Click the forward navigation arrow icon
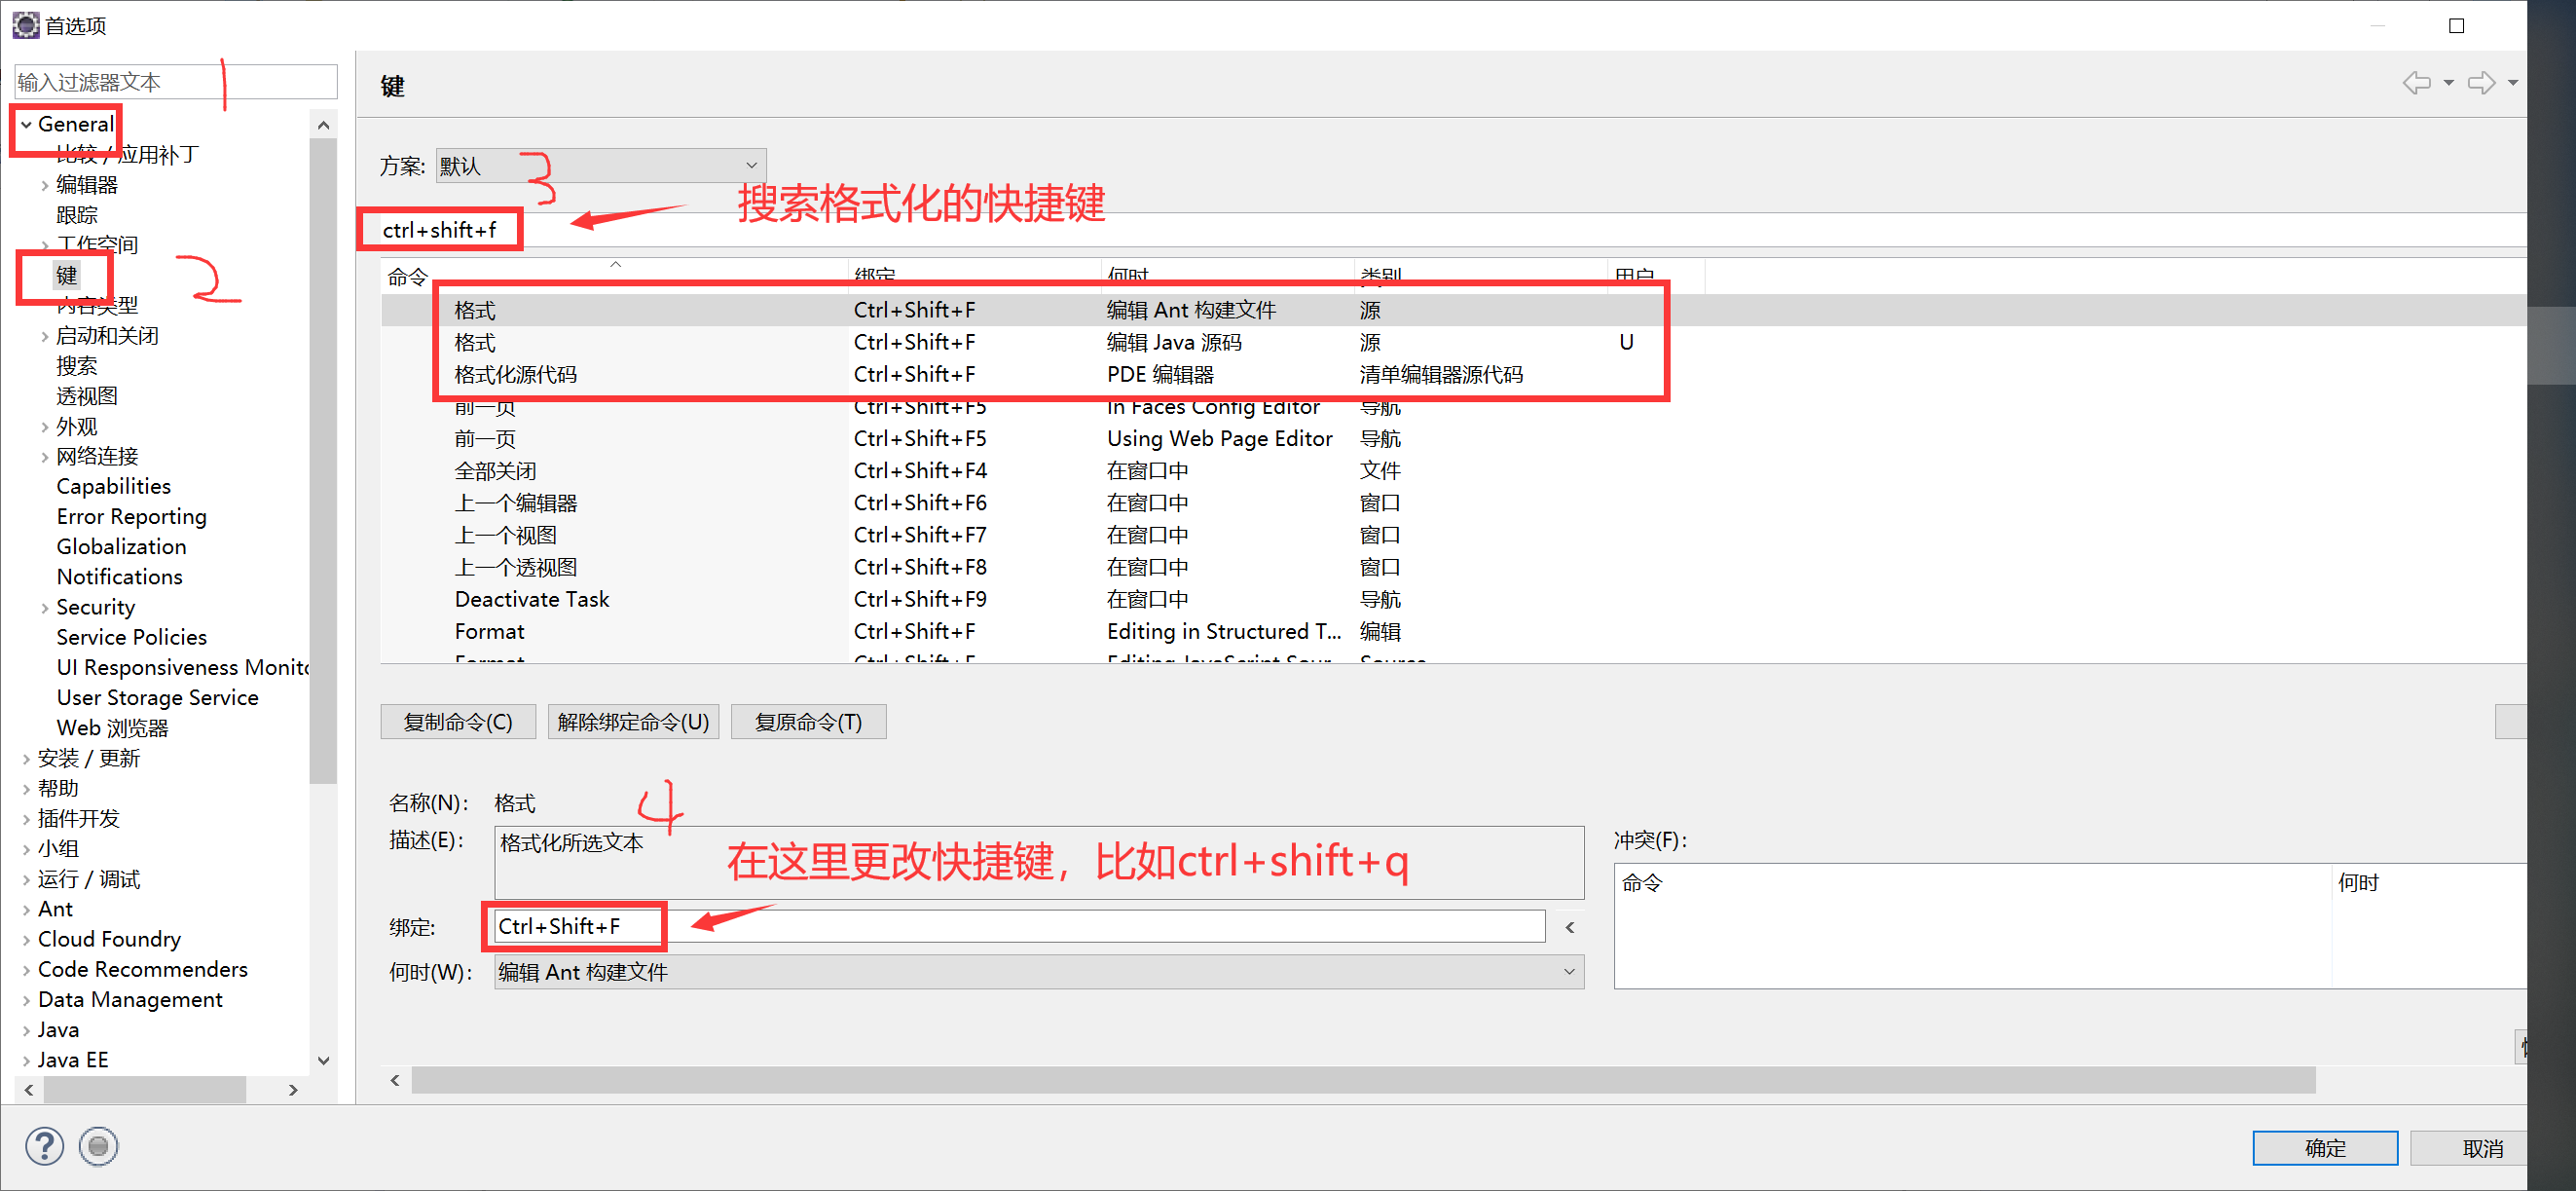This screenshot has width=2576, height=1191. tap(2480, 83)
